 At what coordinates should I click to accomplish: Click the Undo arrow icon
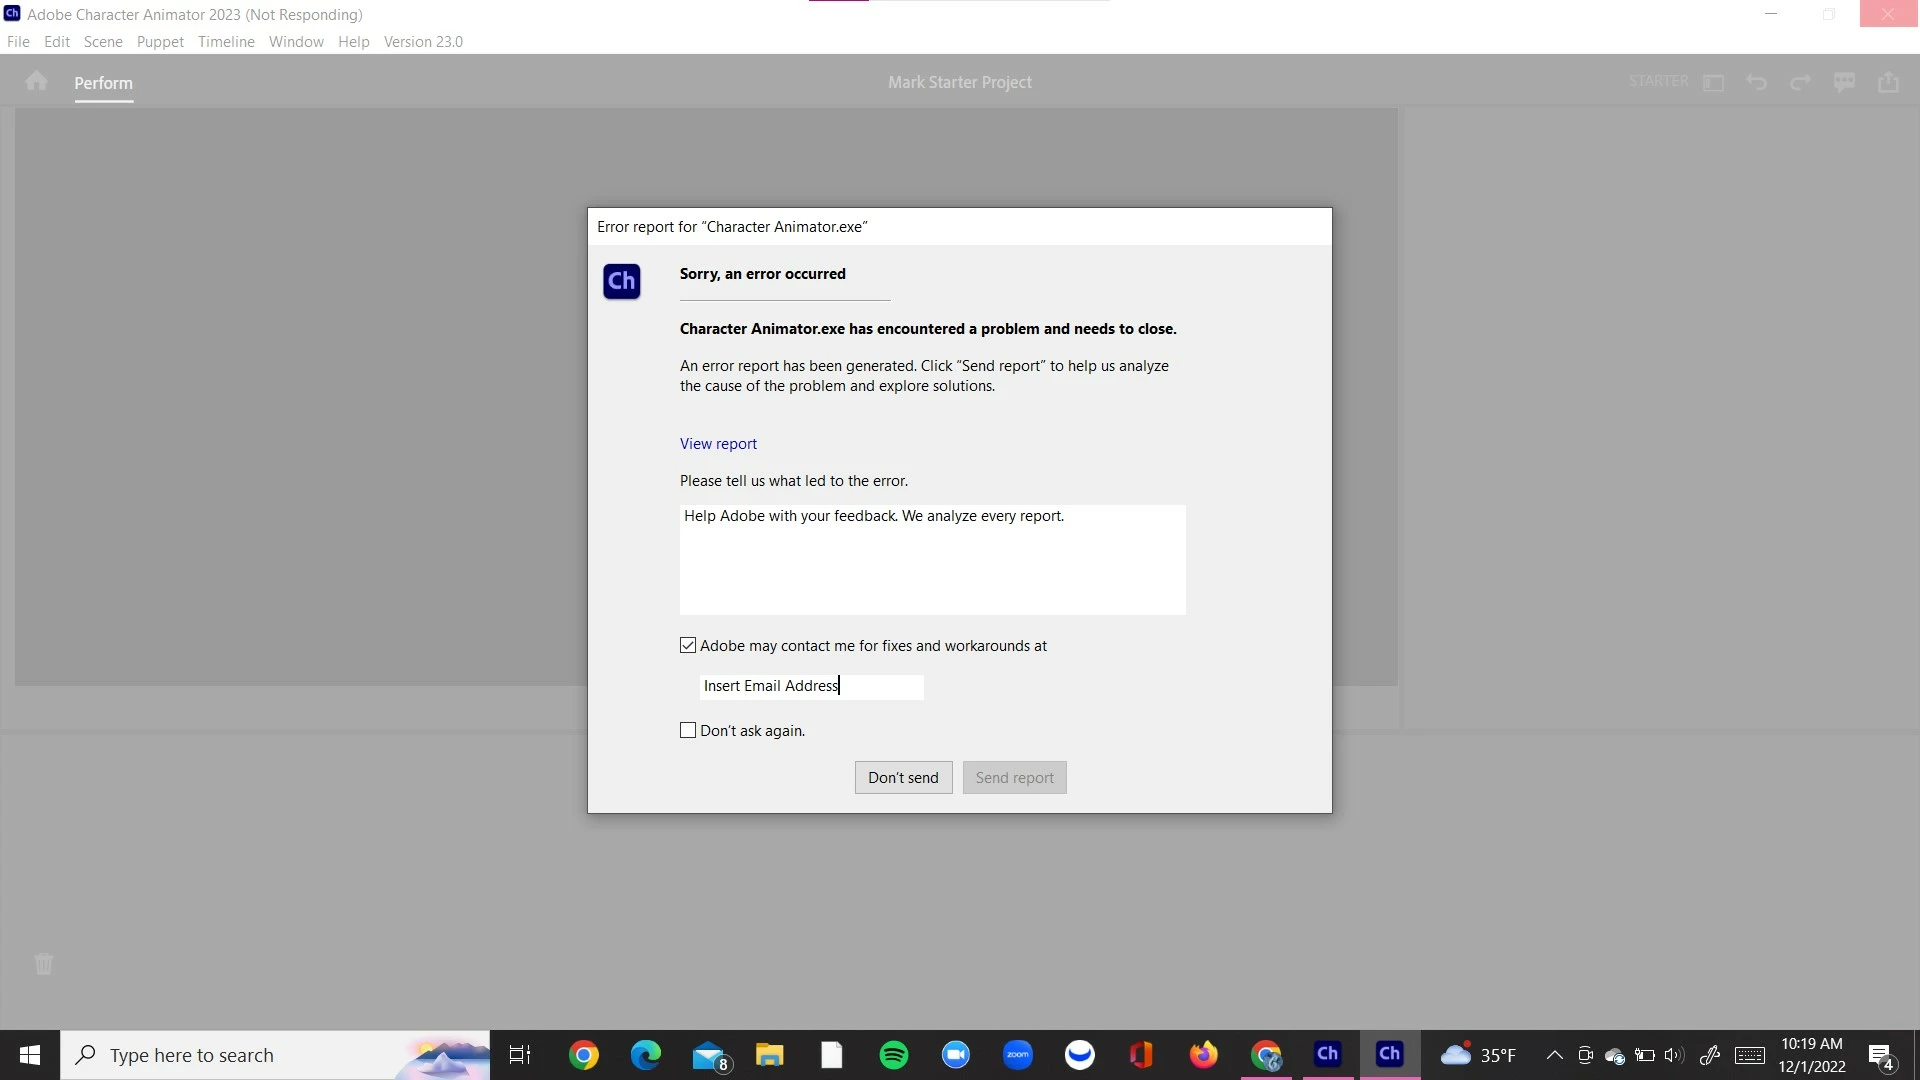click(x=1756, y=82)
